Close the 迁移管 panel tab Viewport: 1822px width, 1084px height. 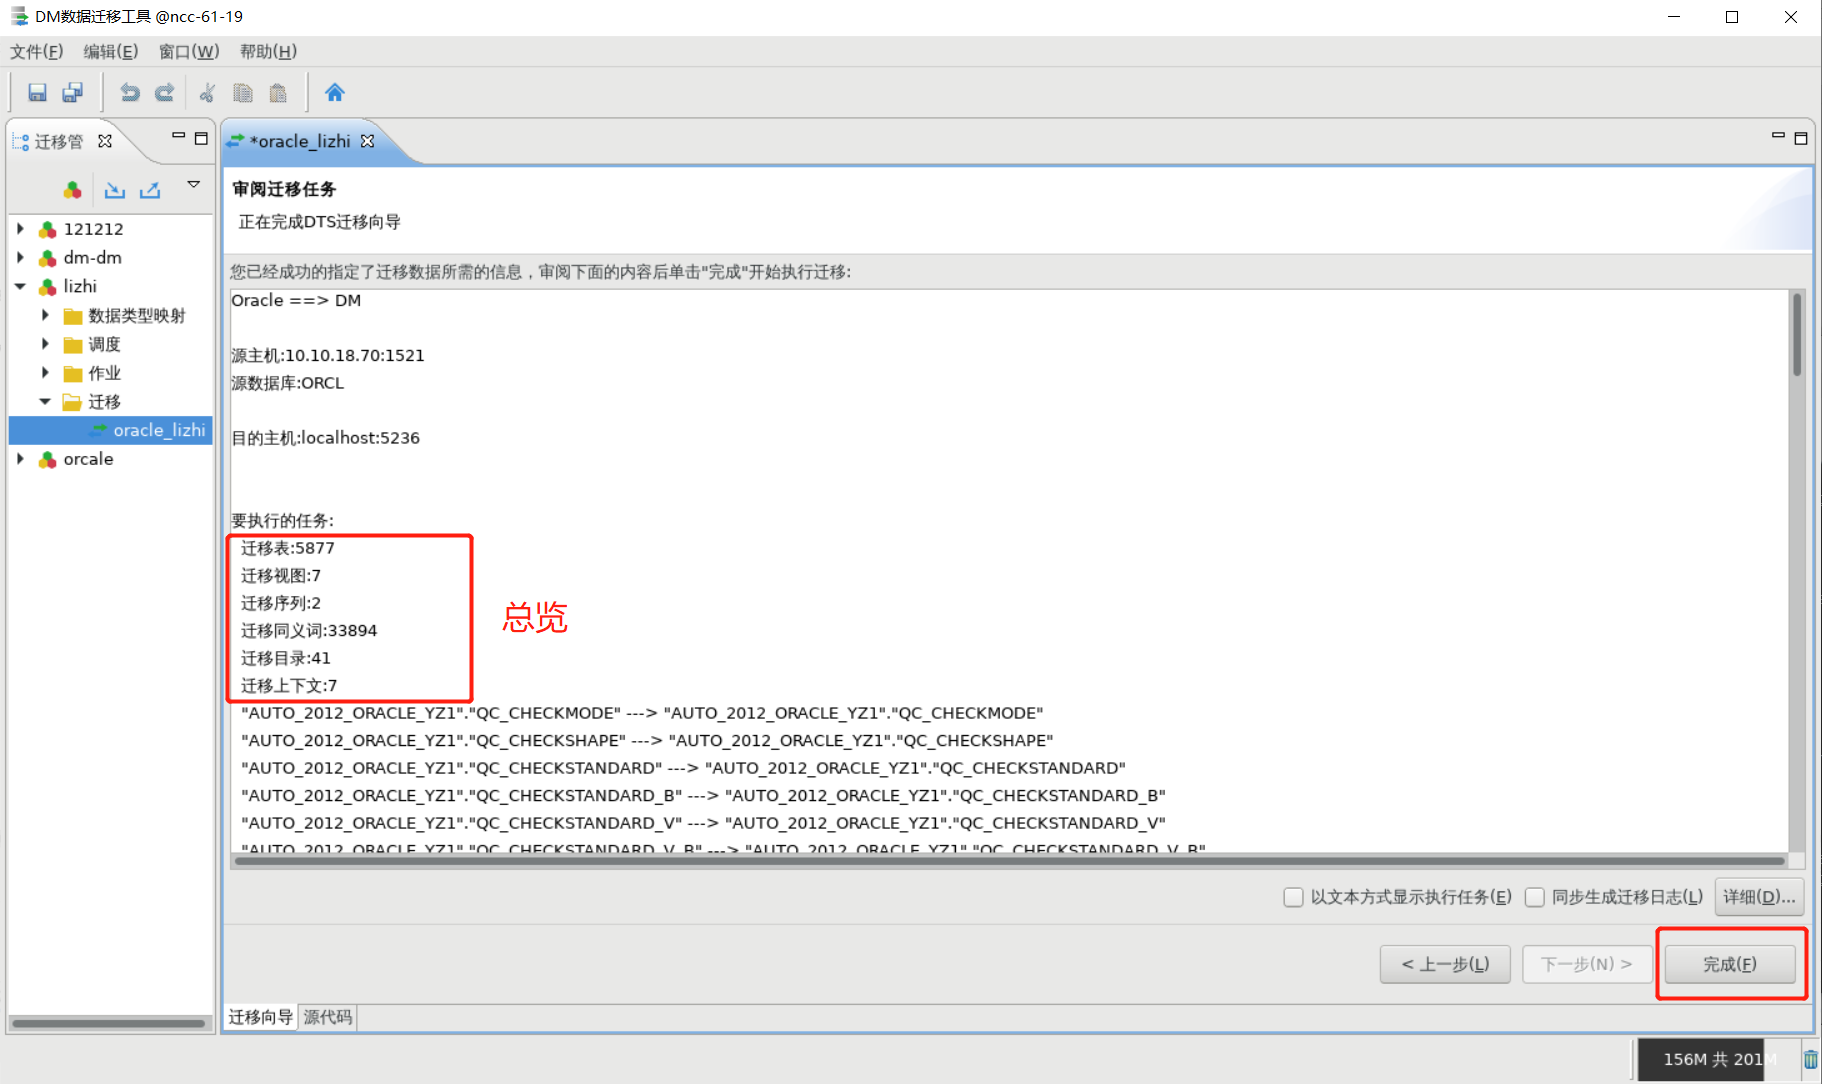click(105, 141)
